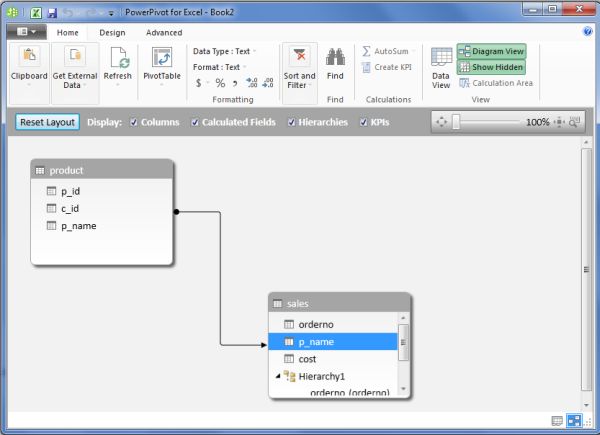Click the Hierarchy1 row in sales
Screen dimensions: 600x435
pyautogui.click(x=333, y=376)
